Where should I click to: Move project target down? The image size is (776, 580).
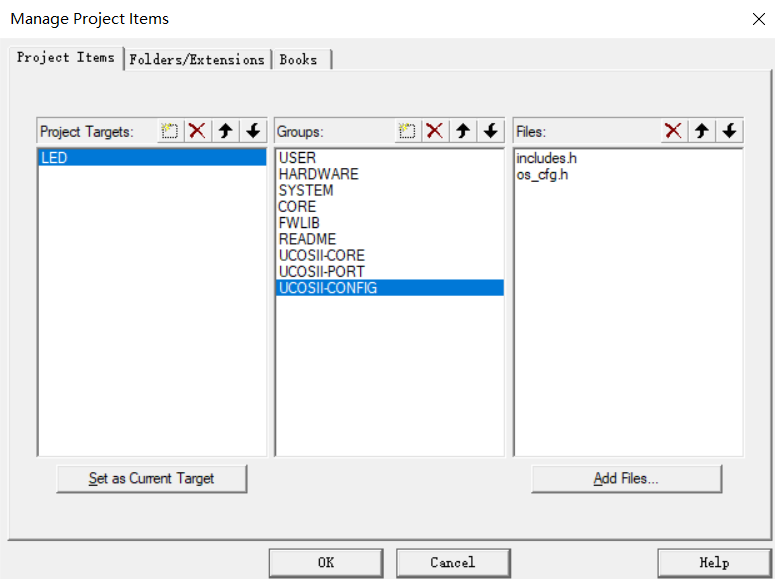point(253,131)
